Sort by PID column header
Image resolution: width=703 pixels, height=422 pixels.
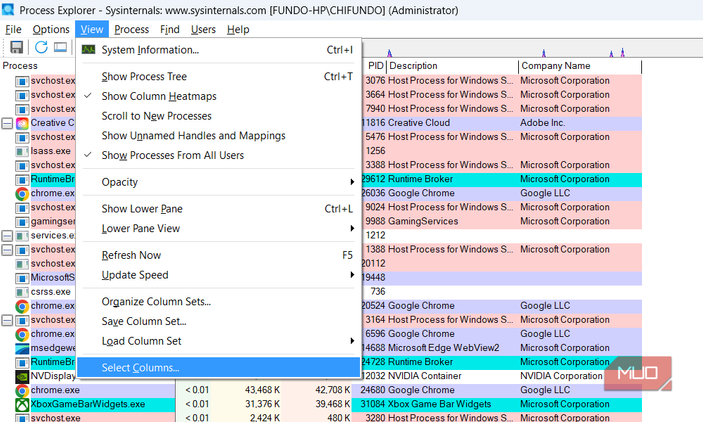[375, 66]
